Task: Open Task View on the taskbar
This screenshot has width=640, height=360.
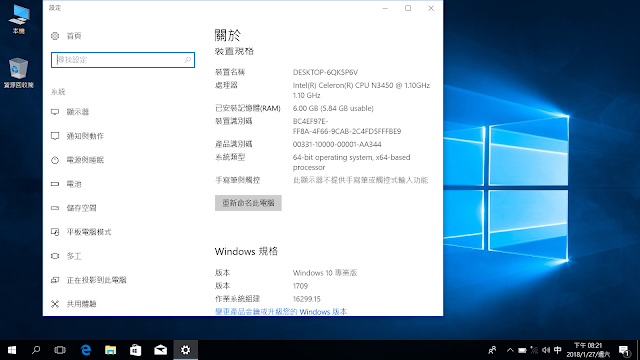Action: click(60, 350)
